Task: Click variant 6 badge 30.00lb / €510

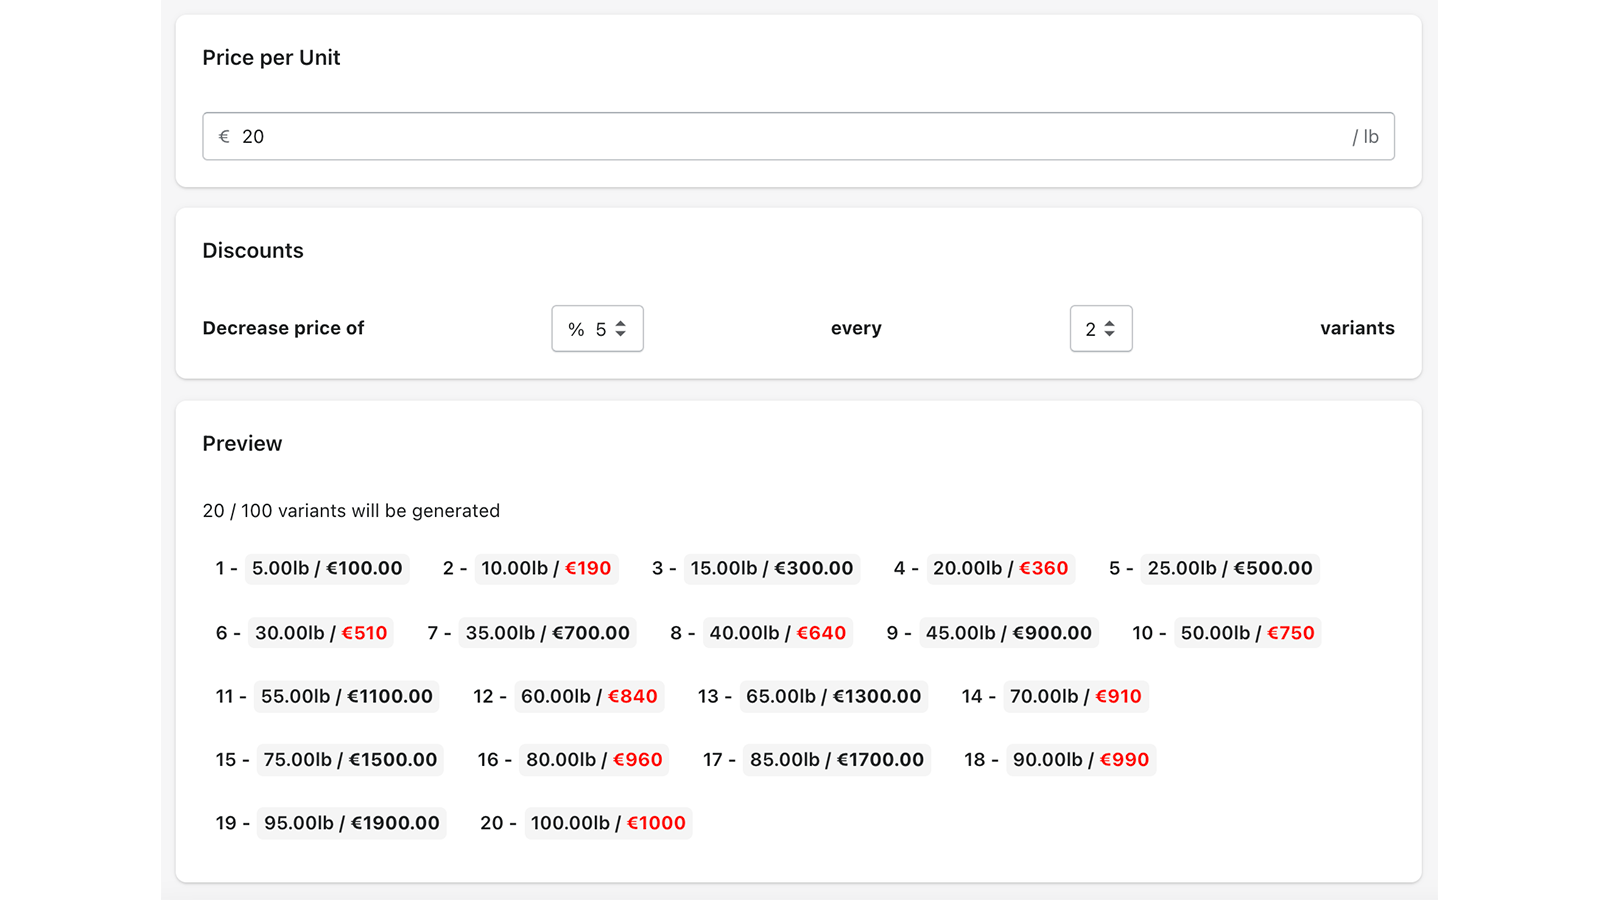Action: tap(320, 633)
